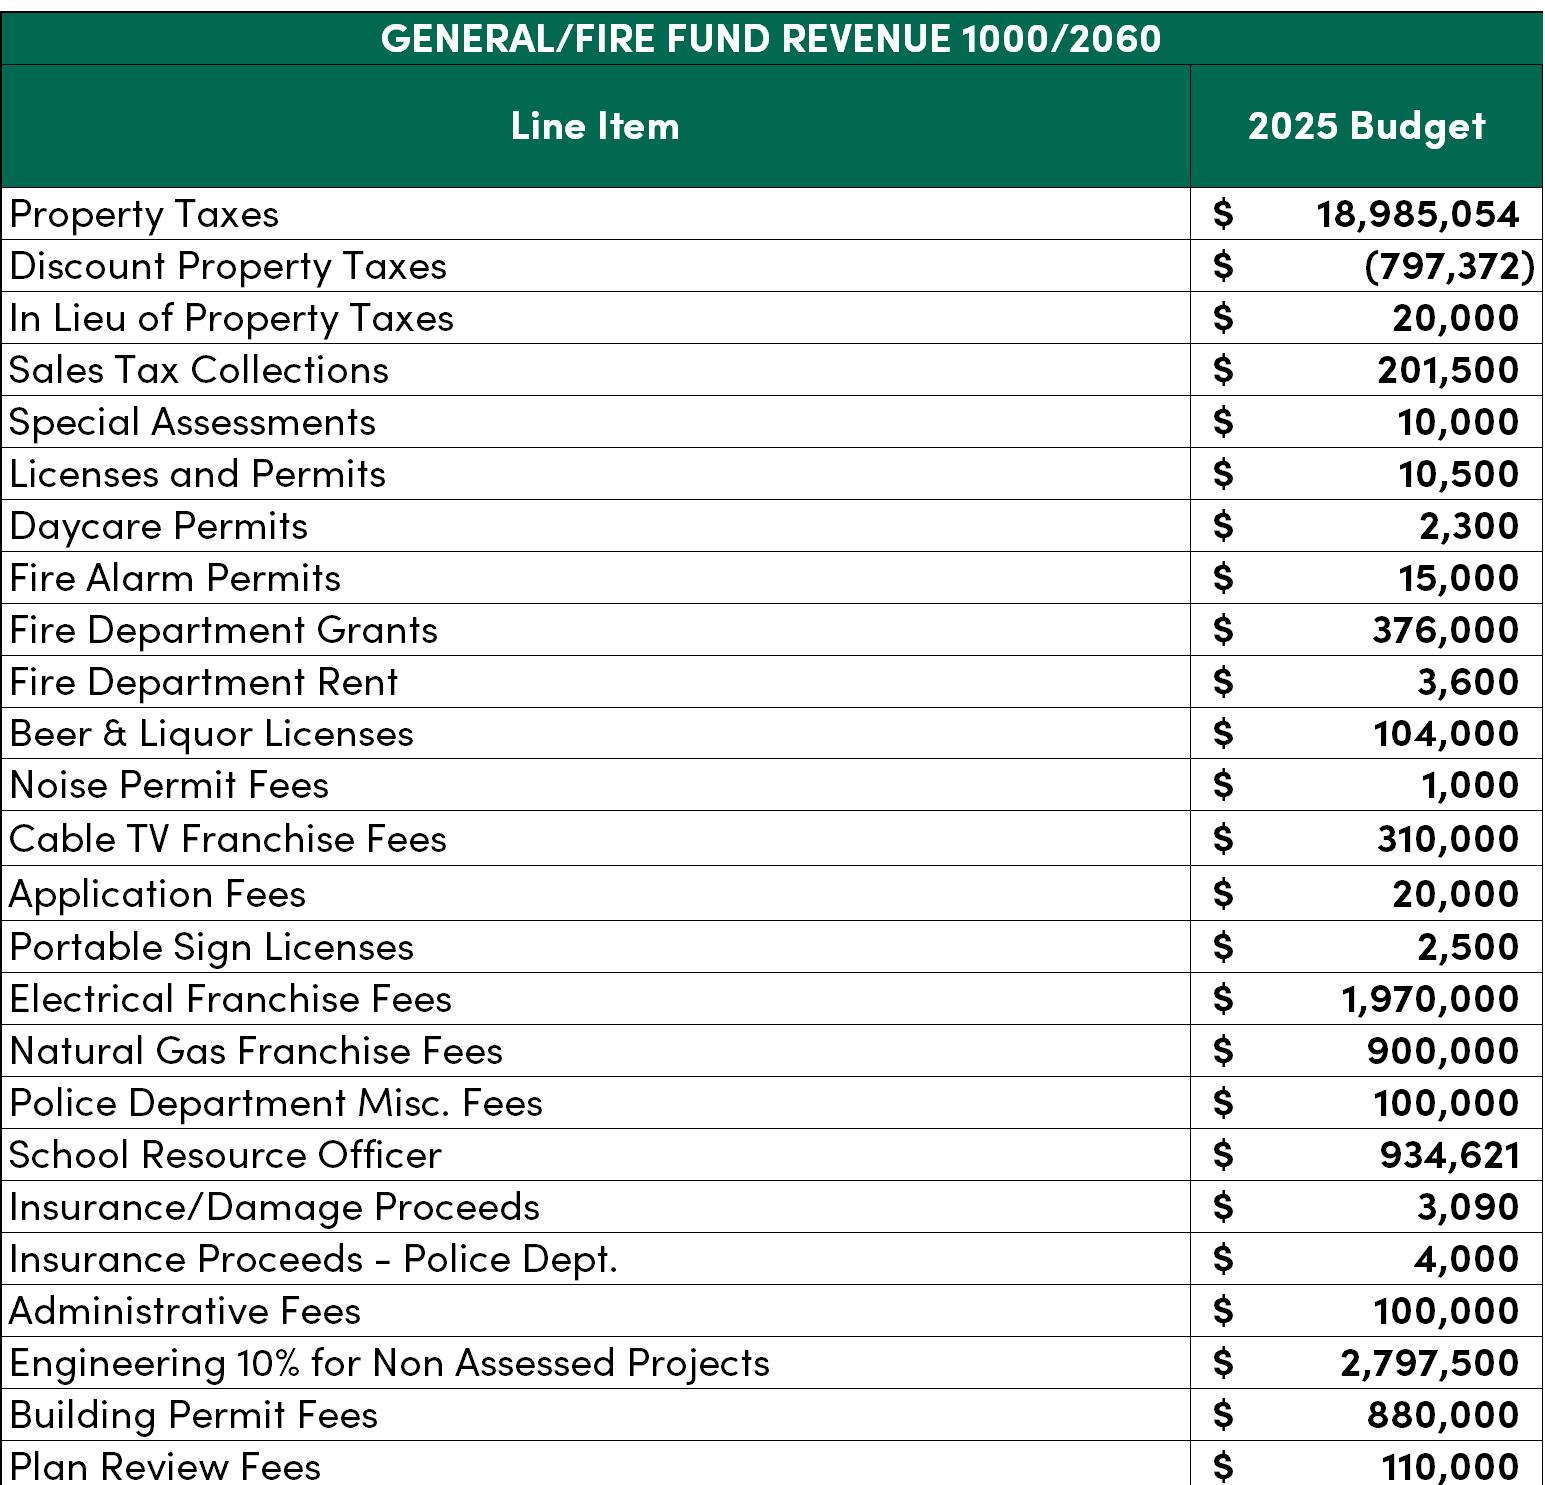The height and width of the screenshot is (1485, 1545).
Task: Click 'School Resource Officer' label
Action: [225, 1156]
